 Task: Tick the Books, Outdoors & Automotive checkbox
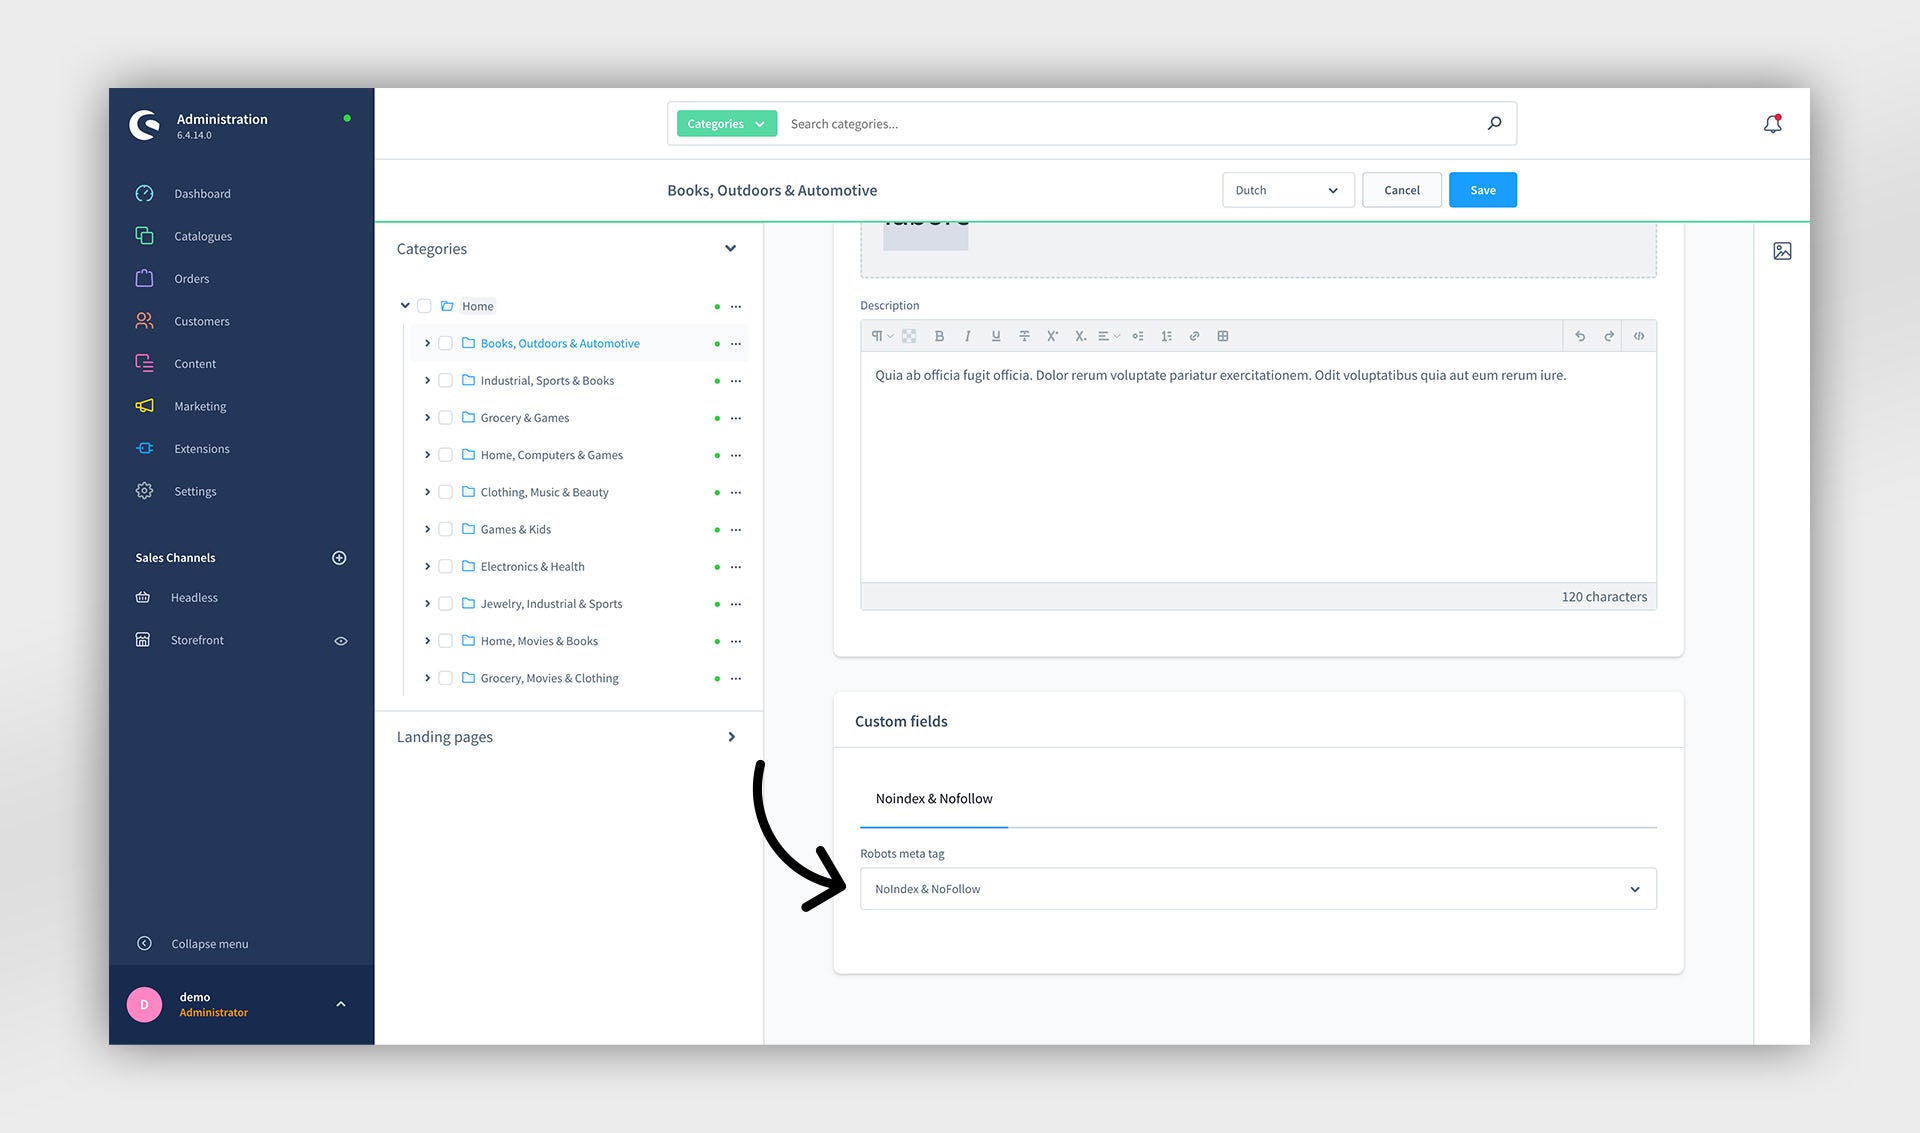click(x=446, y=343)
